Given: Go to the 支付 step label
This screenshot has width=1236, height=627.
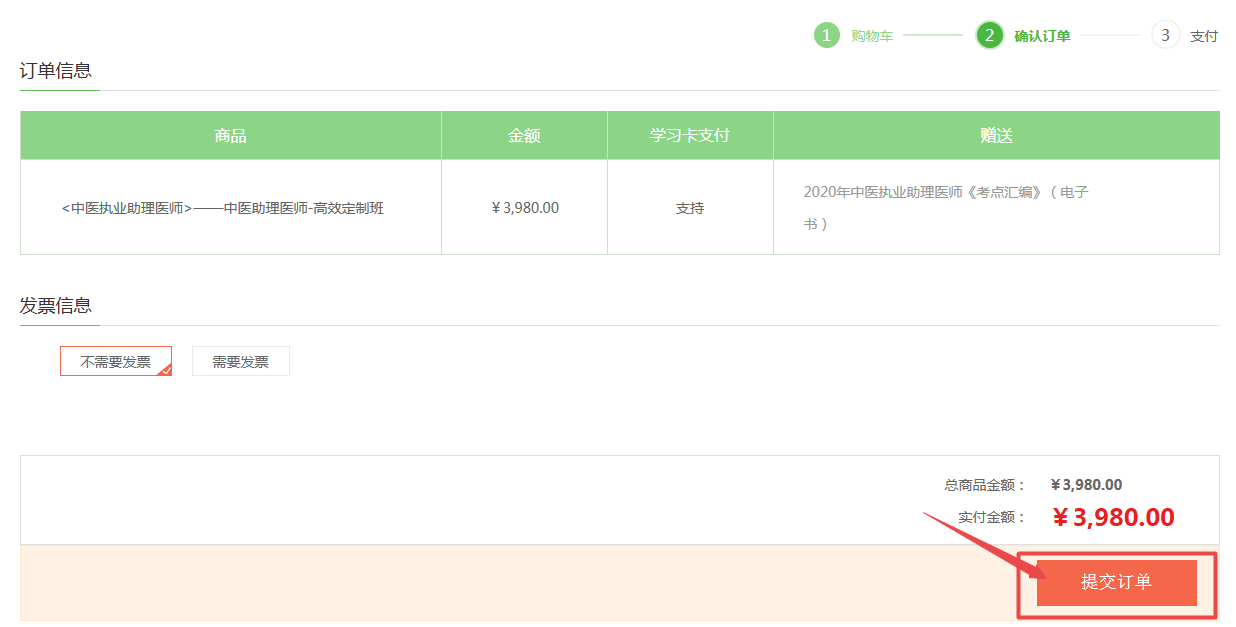Looking at the screenshot, I should coord(1204,37).
